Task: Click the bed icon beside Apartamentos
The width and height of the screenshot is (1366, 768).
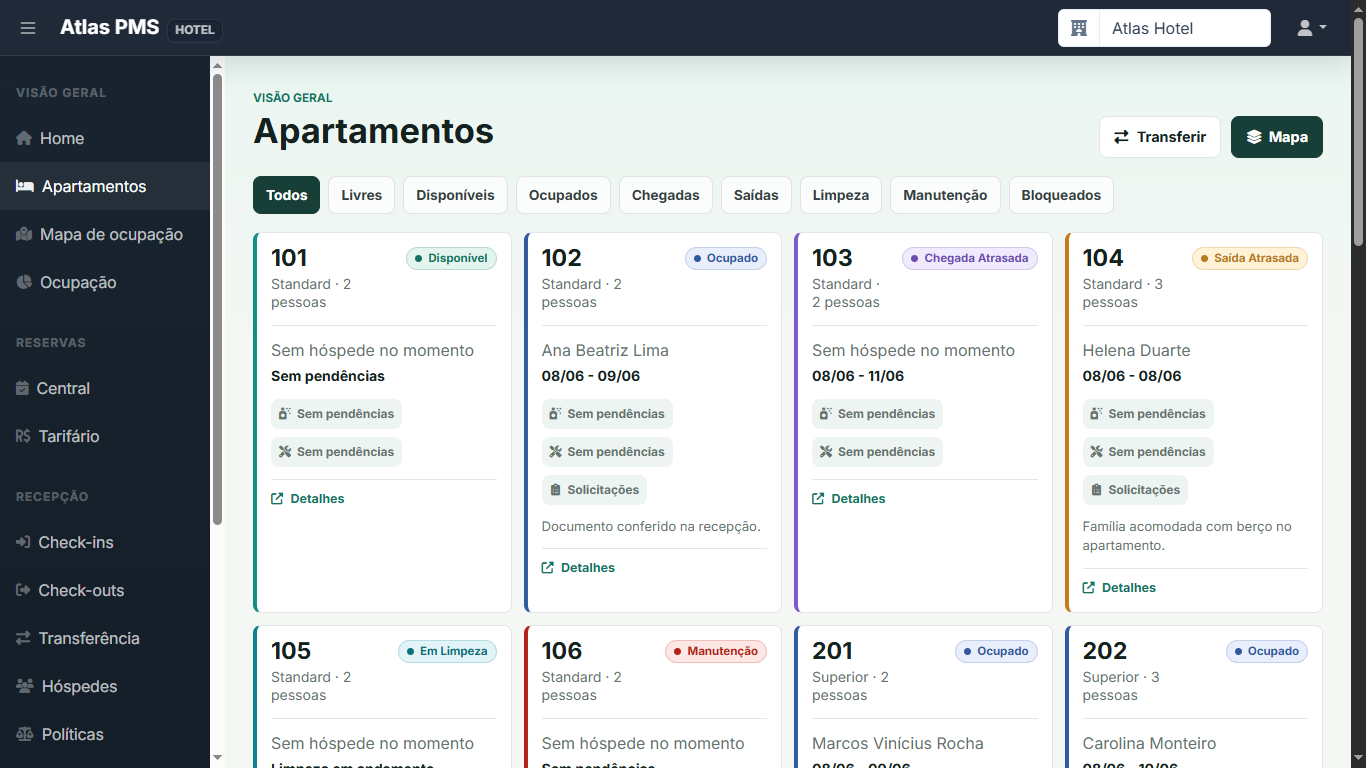Action: (x=25, y=186)
